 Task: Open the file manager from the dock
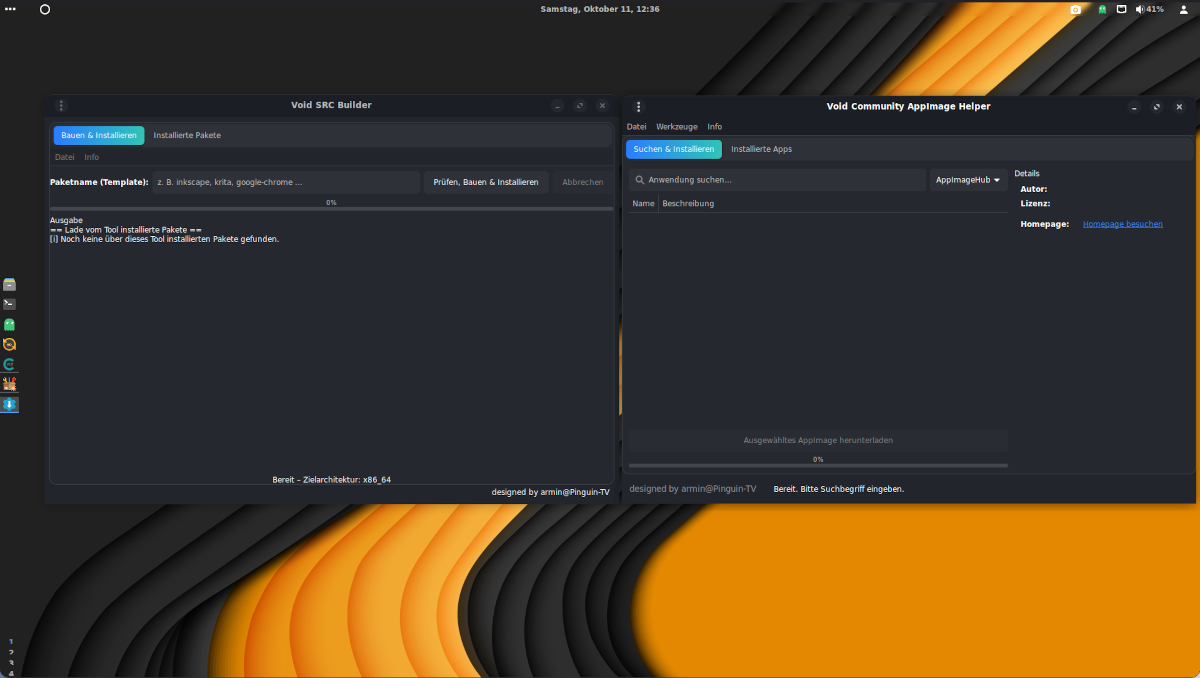click(x=10, y=284)
